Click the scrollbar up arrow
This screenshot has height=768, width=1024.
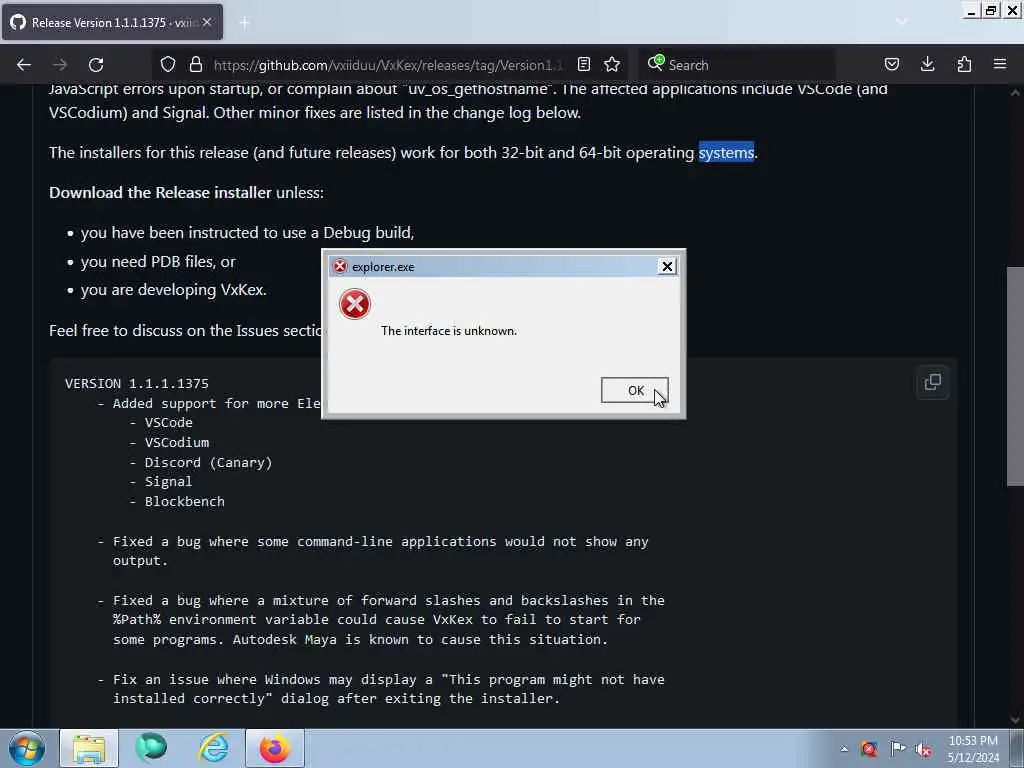pos(1015,93)
